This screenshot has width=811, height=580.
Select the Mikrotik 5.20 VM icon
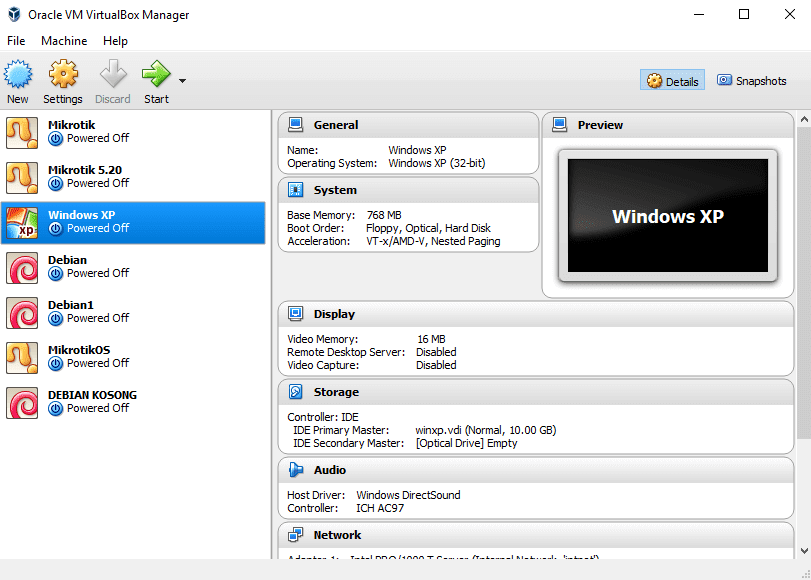22,177
